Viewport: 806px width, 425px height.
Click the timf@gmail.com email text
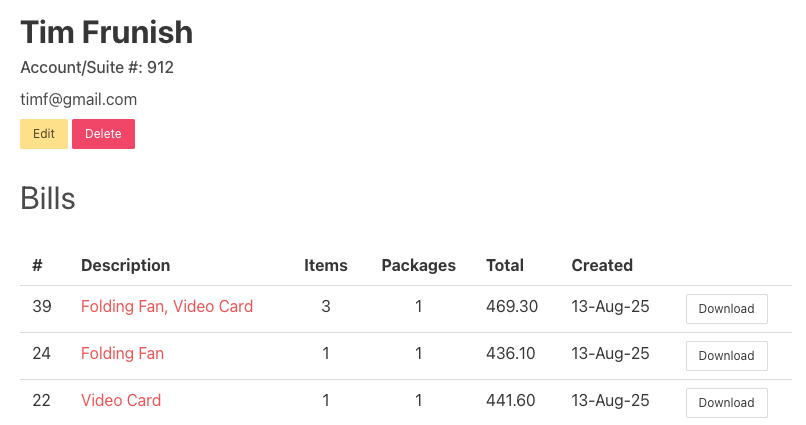click(x=79, y=99)
